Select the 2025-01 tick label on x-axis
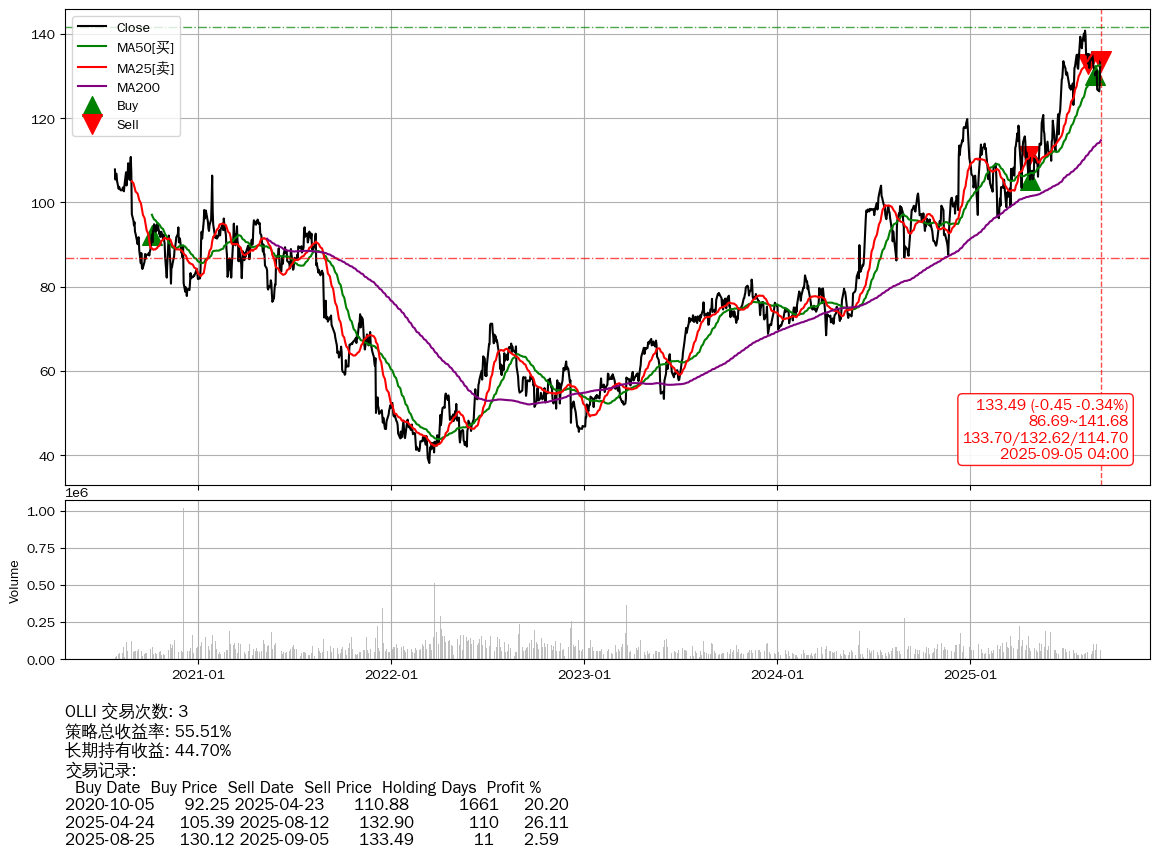The image size is (1160, 857). (x=970, y=675)
